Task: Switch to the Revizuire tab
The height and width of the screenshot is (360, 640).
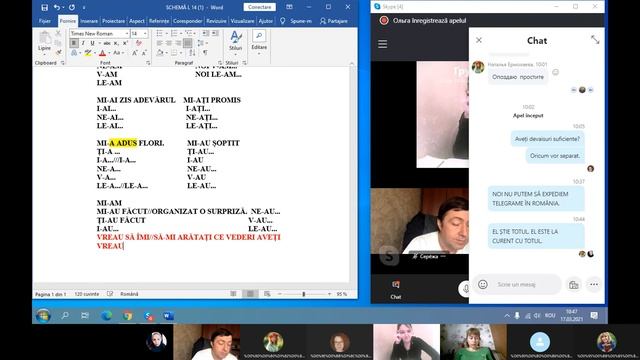Action: [216, 21]
